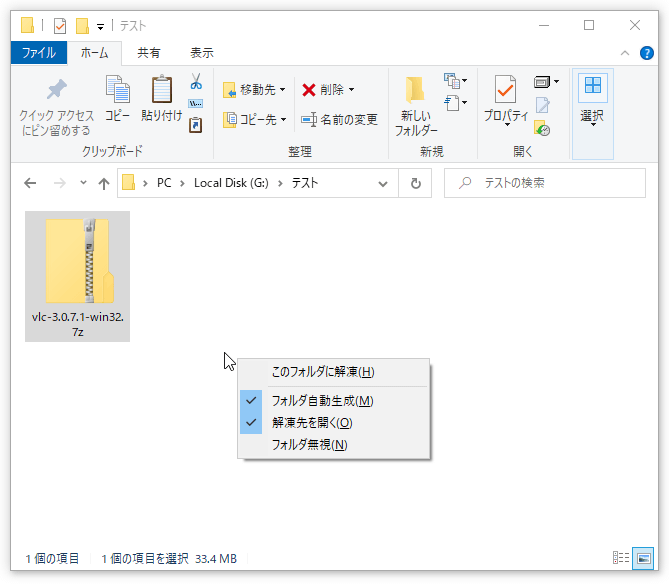Click PC in the address breadcrumb
The height and width of the screenshot is (584, 669).
point(164,183)
